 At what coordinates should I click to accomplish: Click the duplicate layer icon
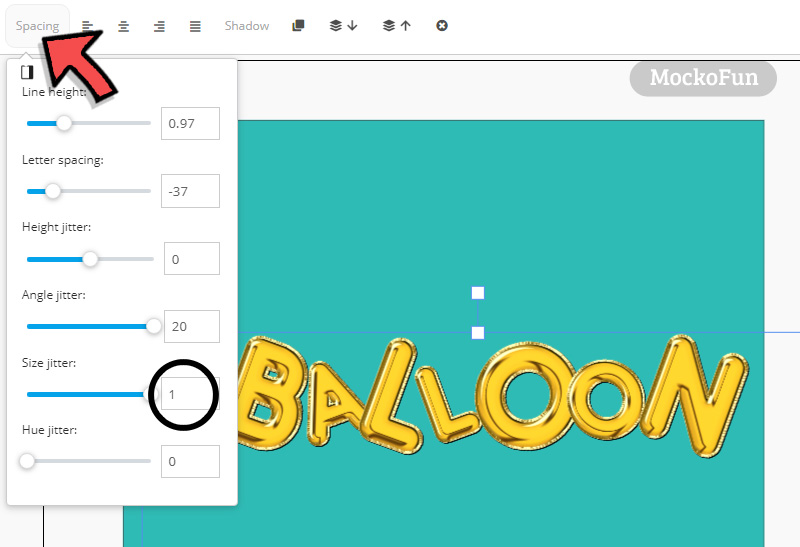coord(298,26)
